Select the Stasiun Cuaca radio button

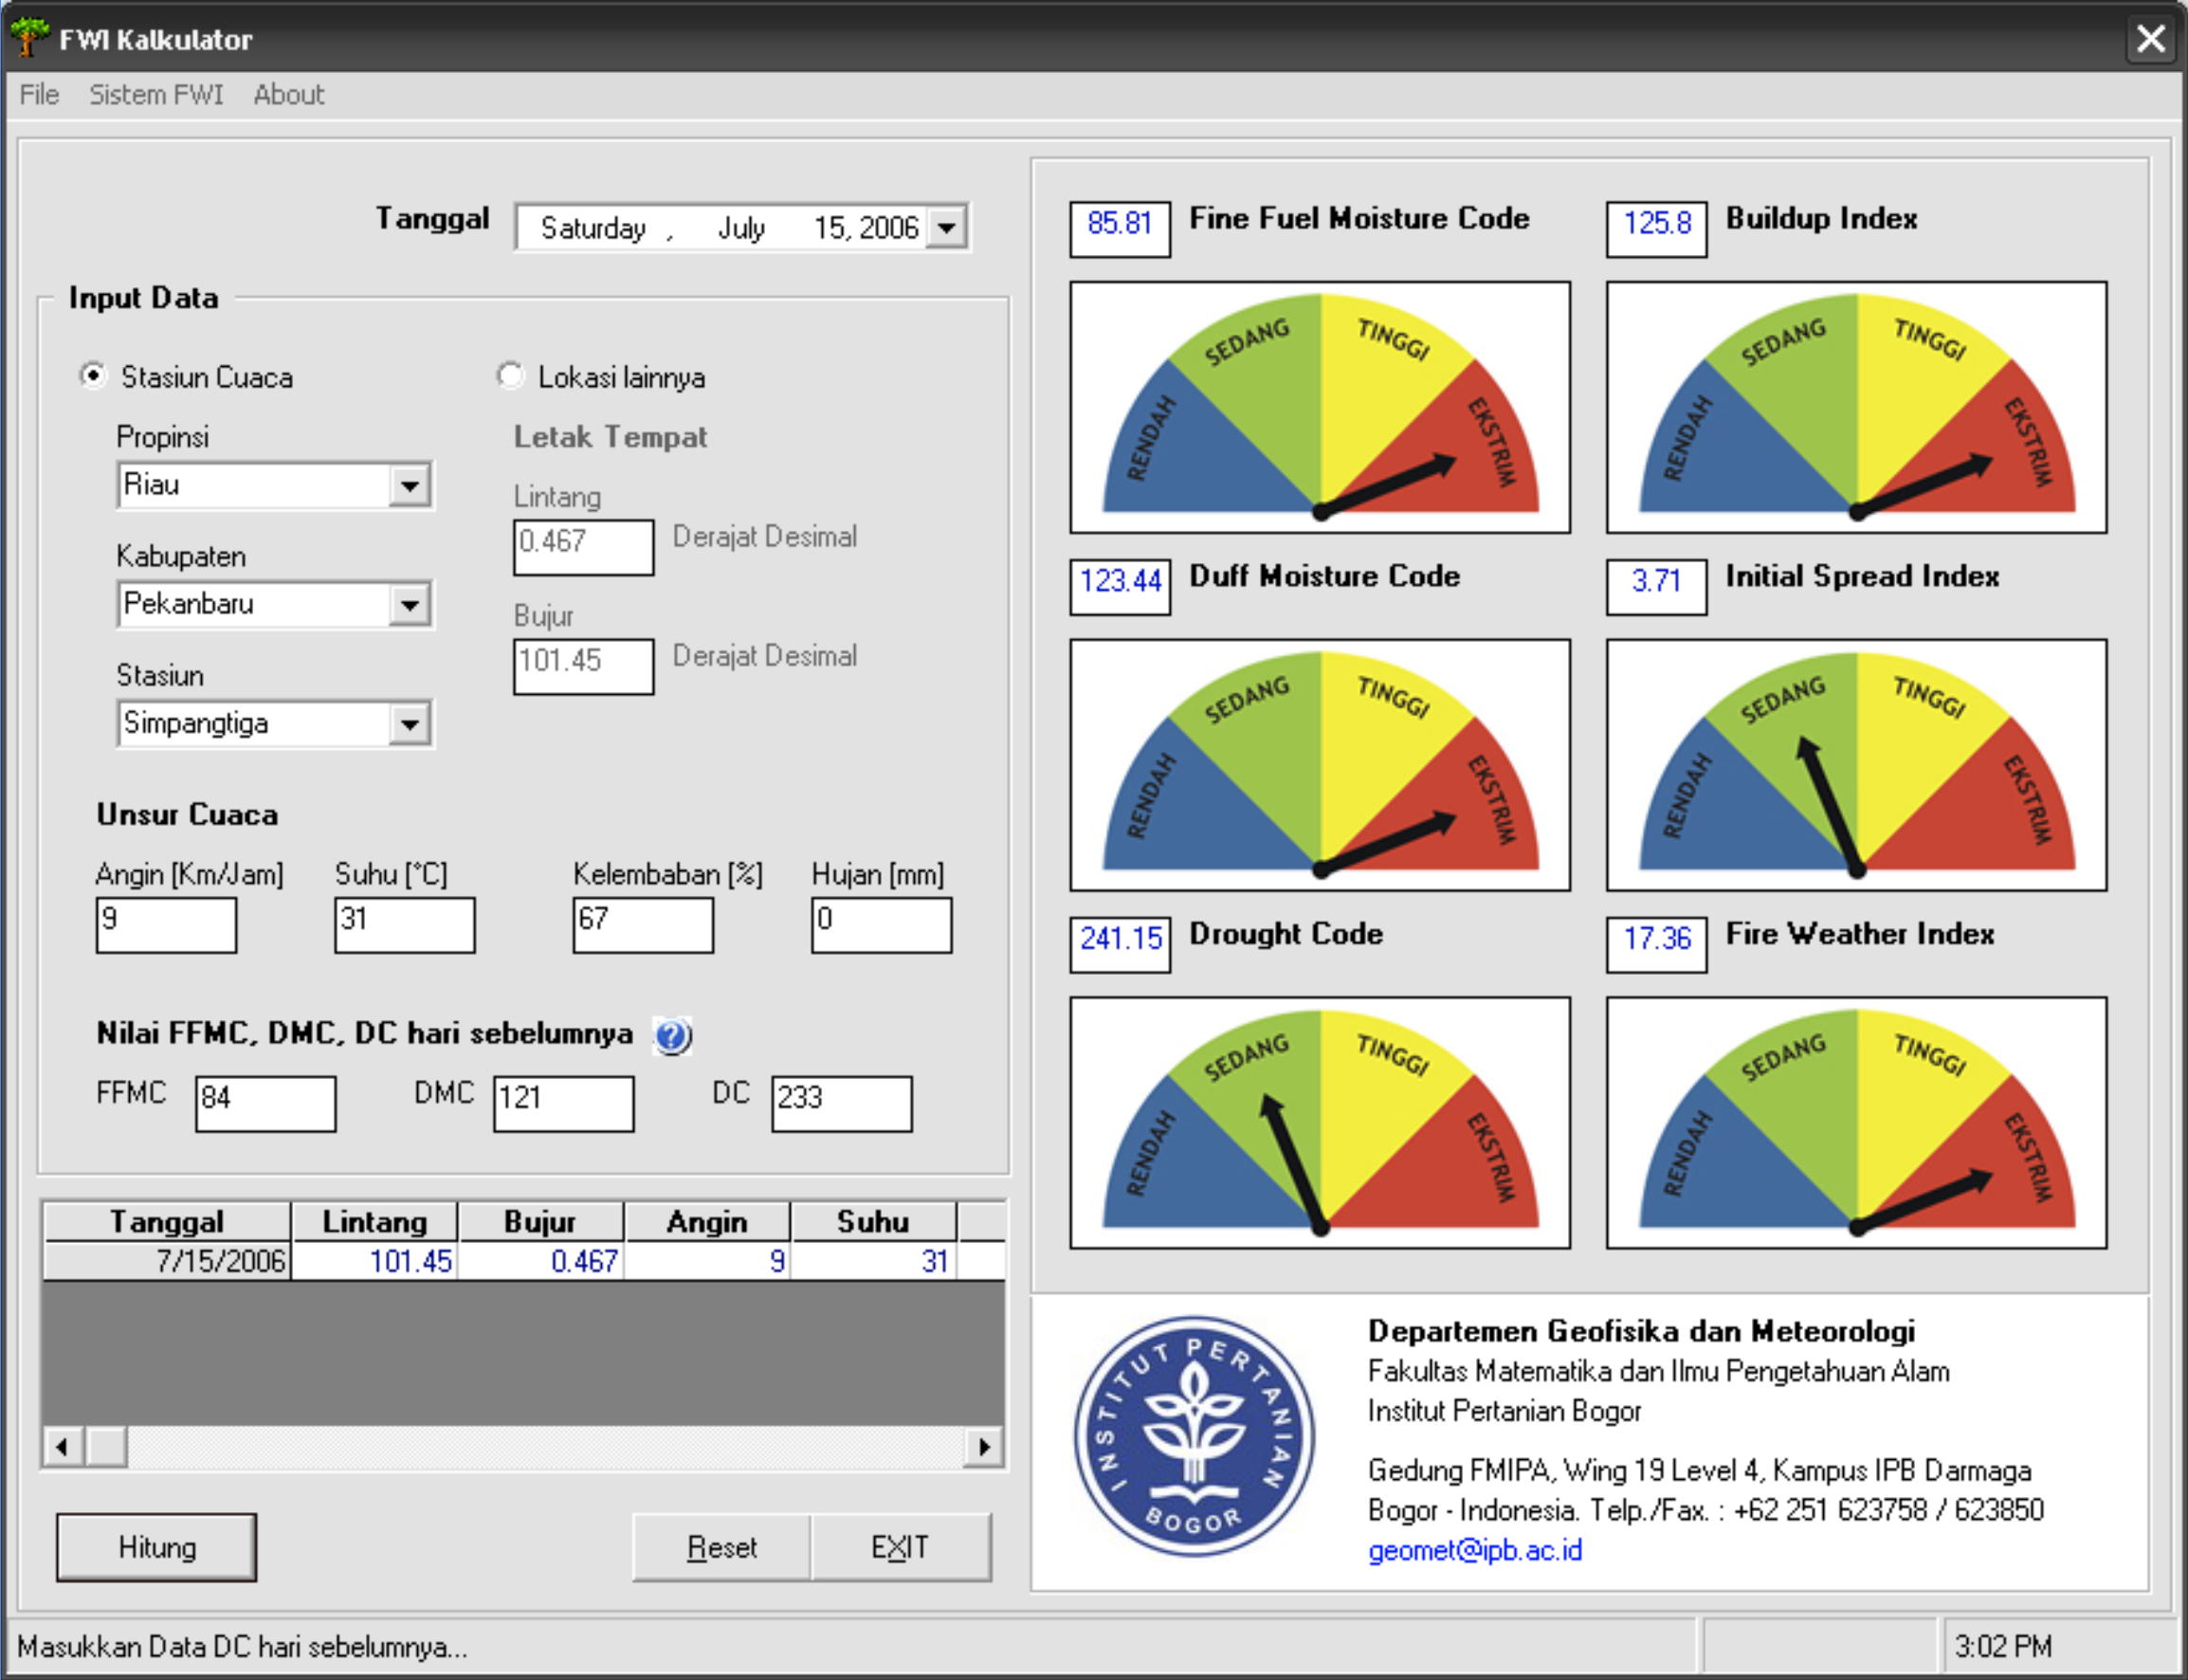[93, 376]
